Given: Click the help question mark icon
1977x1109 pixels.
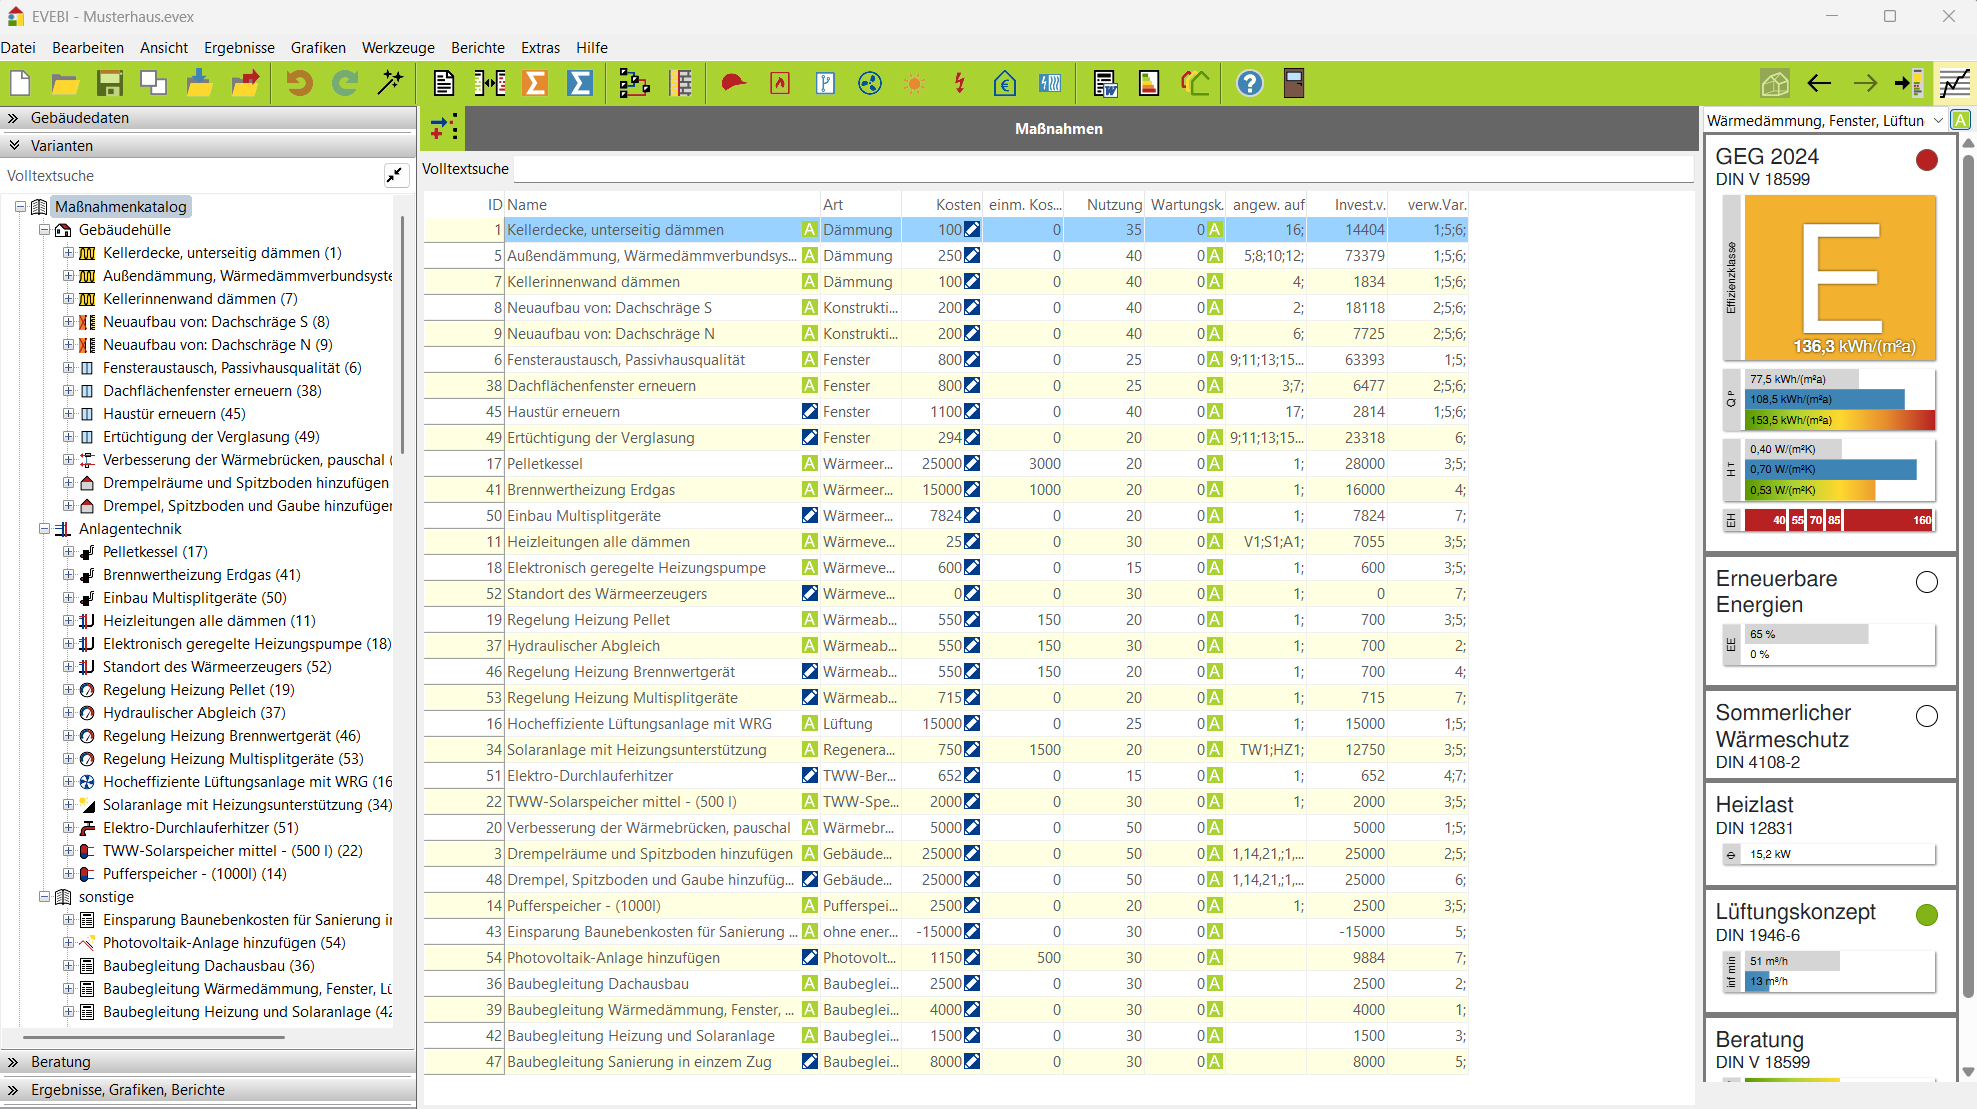Looking at the screenshot, I should click(1249, 84).
